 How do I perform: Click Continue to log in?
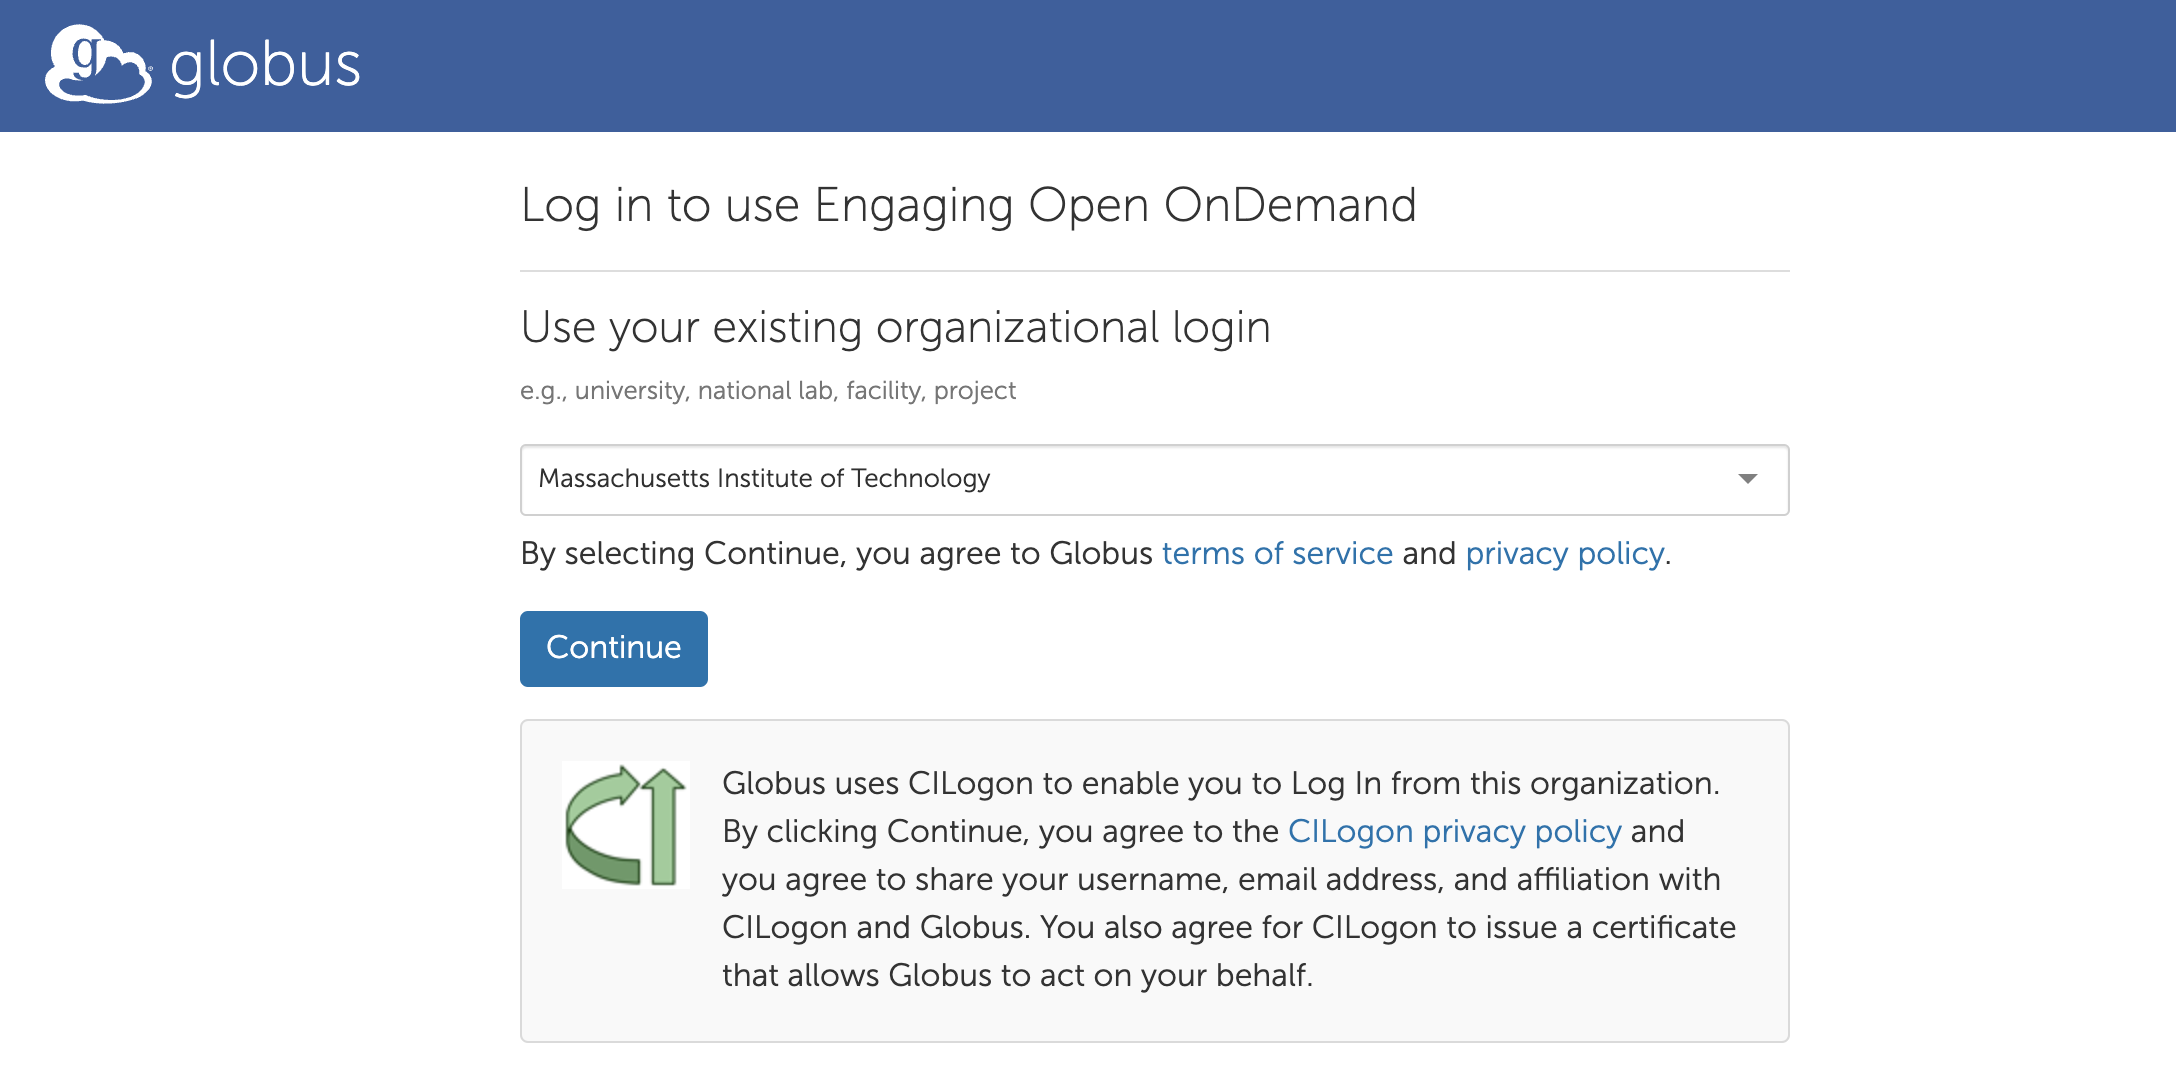pyautogui.click(x=613, y=648)
